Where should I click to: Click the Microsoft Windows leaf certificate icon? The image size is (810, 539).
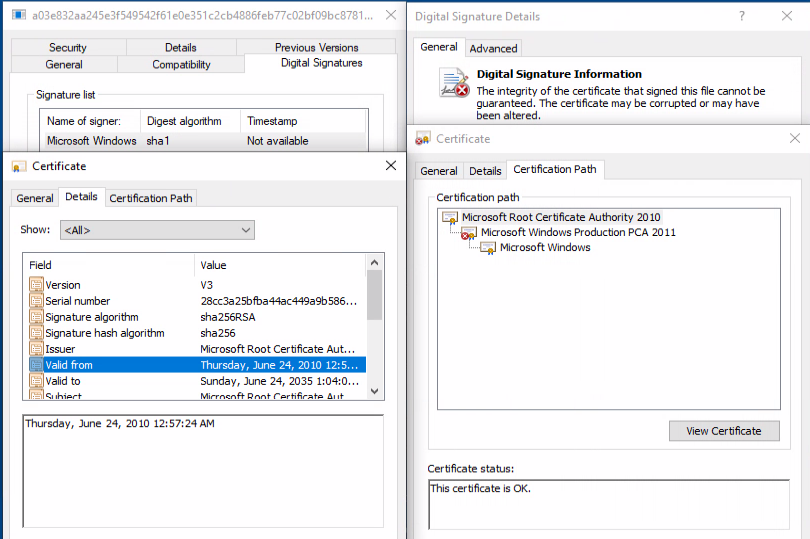click(x=488, y=248)
